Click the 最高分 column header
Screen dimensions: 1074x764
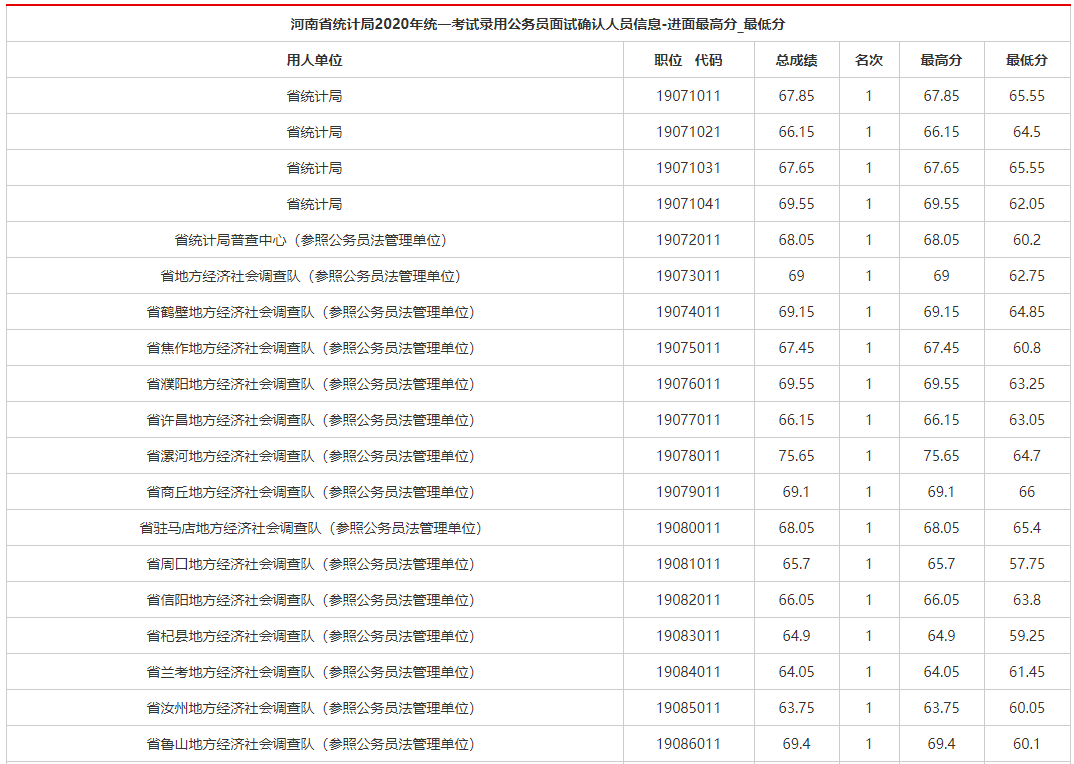coord(941,60)
